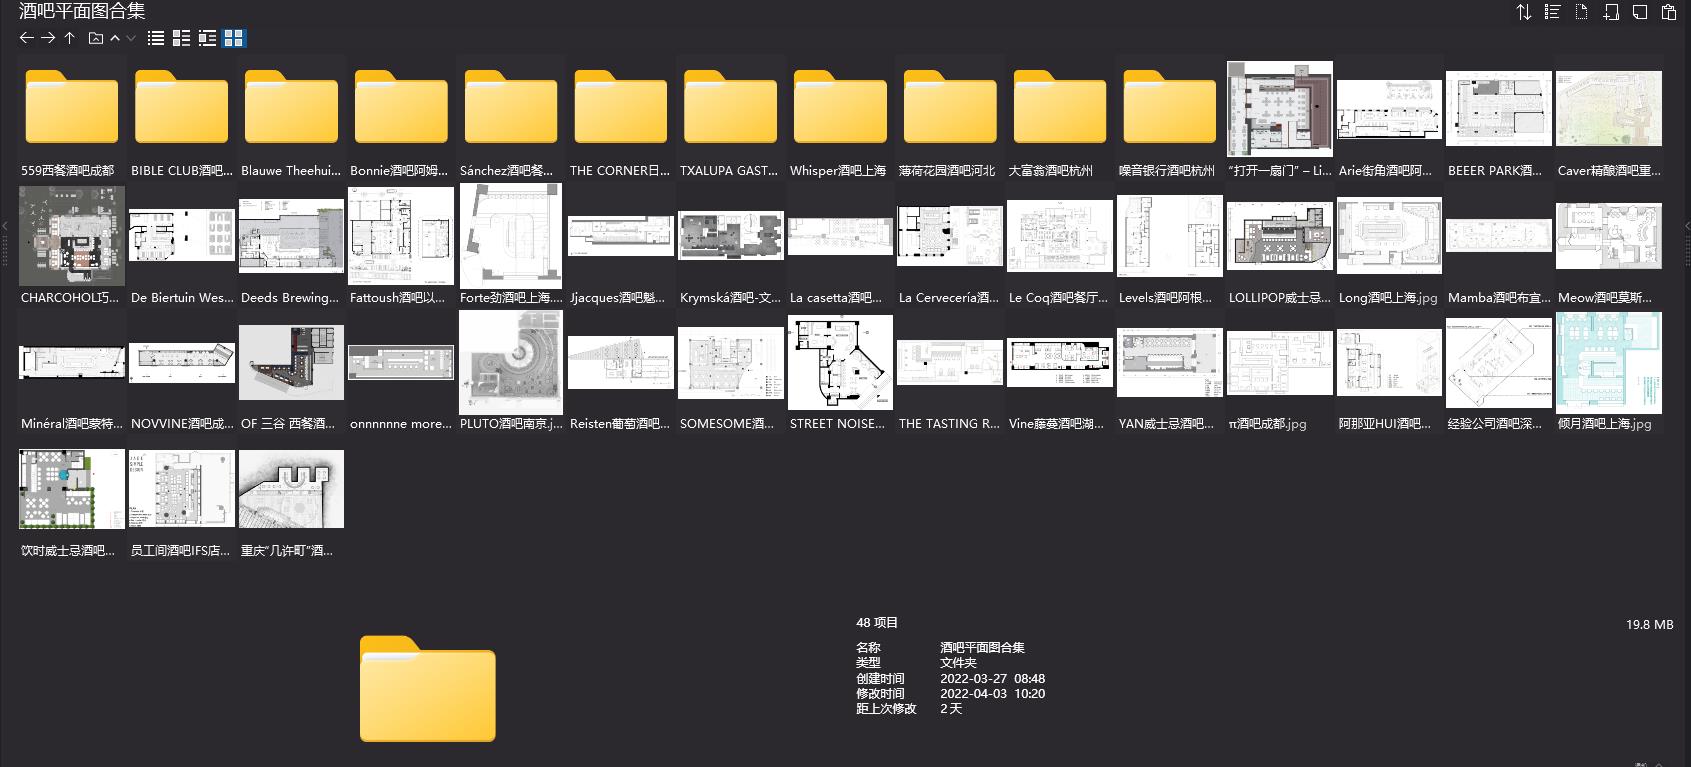Click the up chevron next to the folder icon
Viewport: 1691px width, 767px height.
[x=115, y=38]
